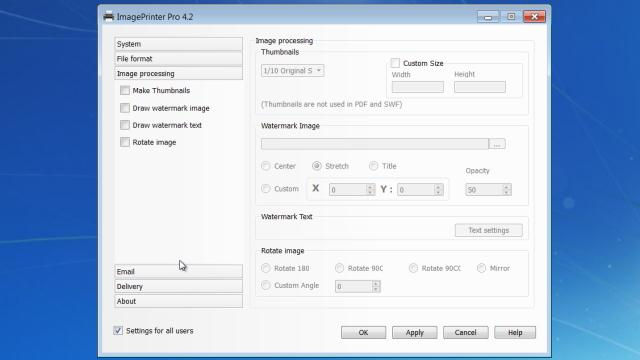This screenshot has width=640, height=360.
Task: Select Rotate 90C option
Action: [x=340, y=268]
